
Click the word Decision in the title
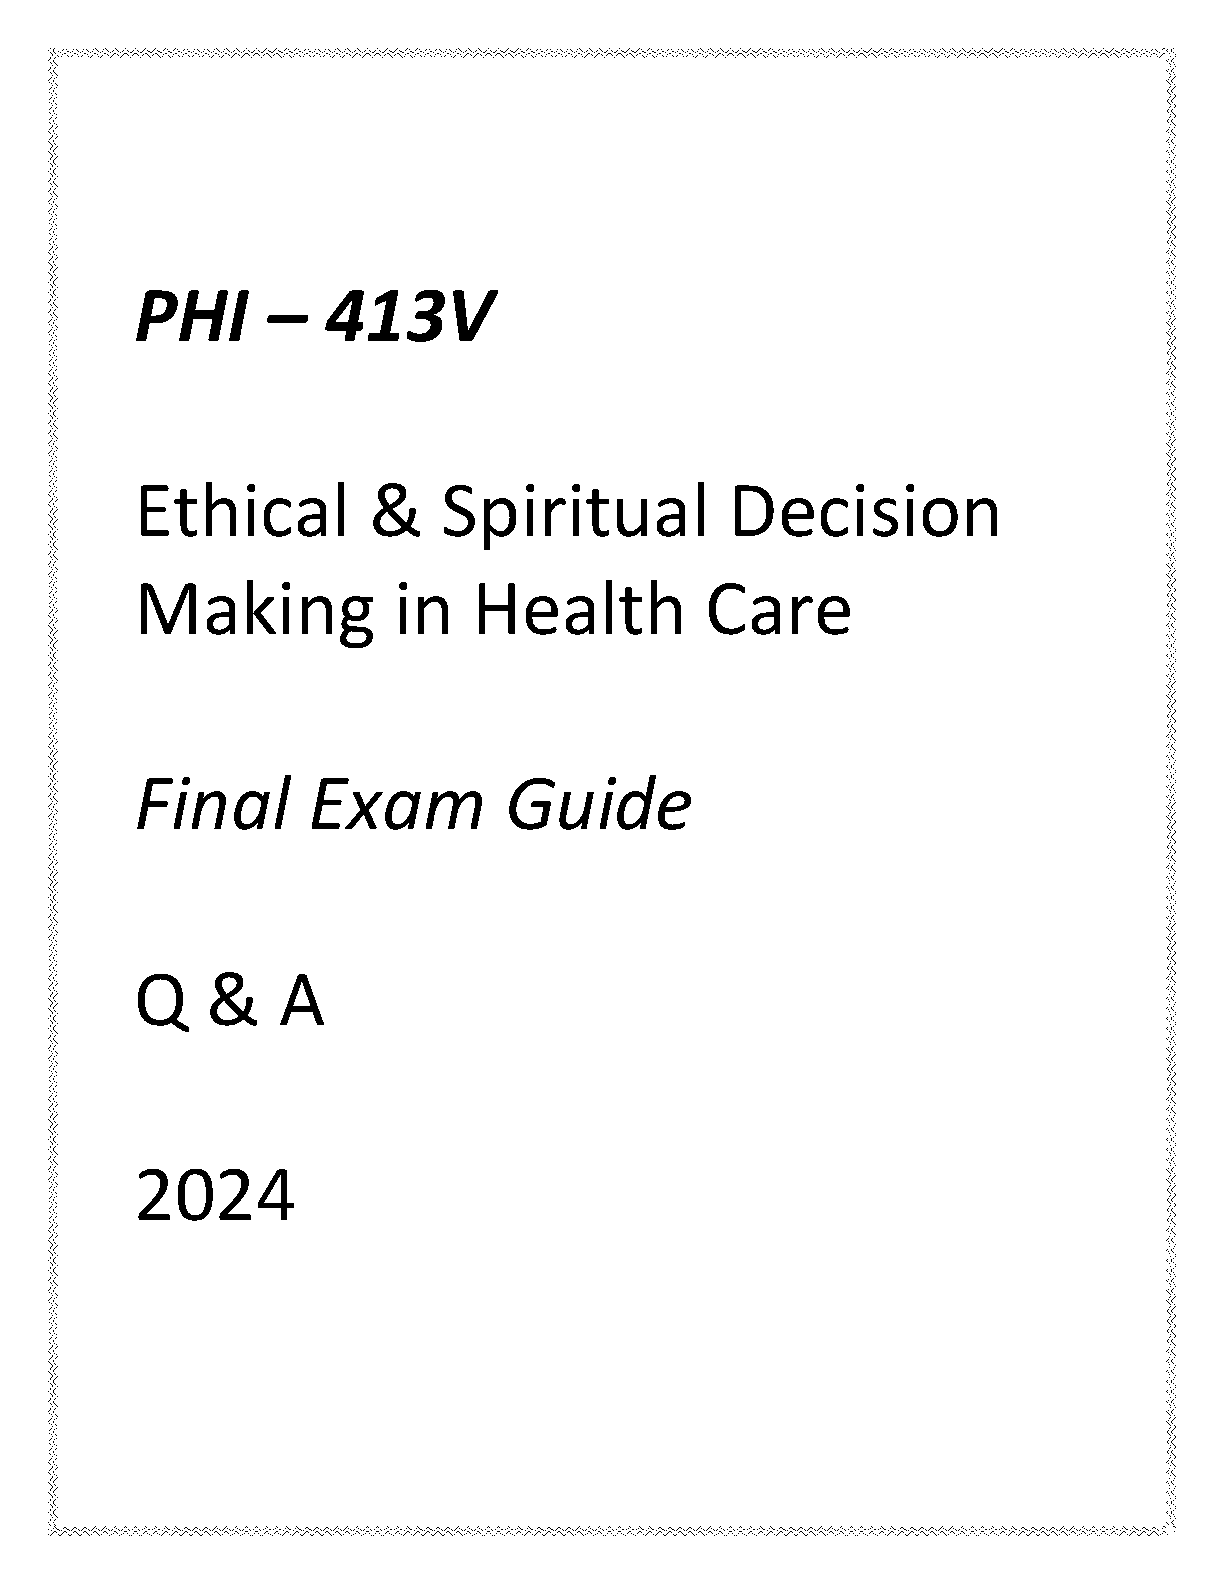(x=865, y=513)
